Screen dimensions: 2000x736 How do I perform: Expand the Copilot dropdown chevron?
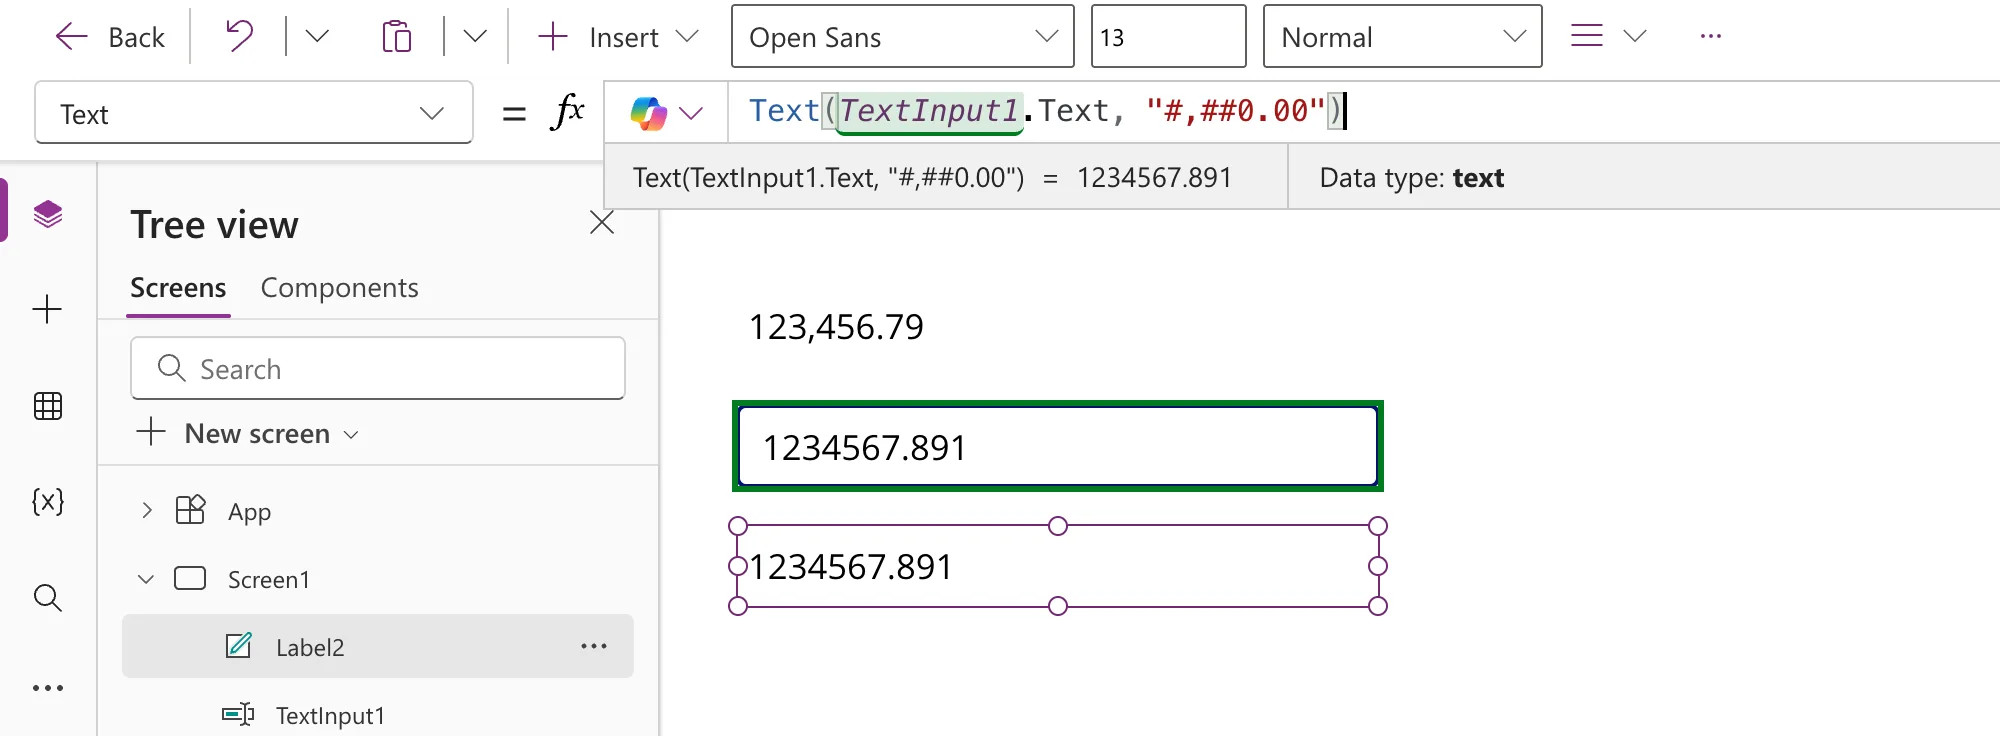(x=691, y=113)
